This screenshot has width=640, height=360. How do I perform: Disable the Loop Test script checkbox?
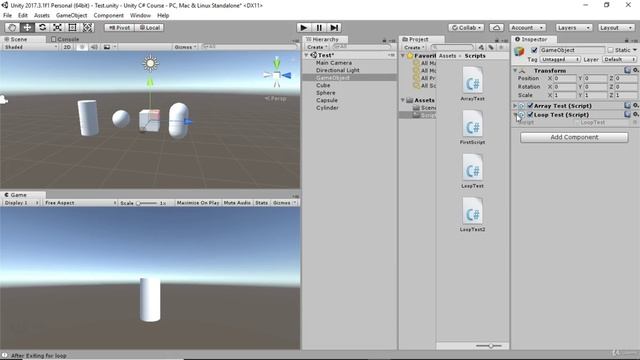(x=530, y=115)
